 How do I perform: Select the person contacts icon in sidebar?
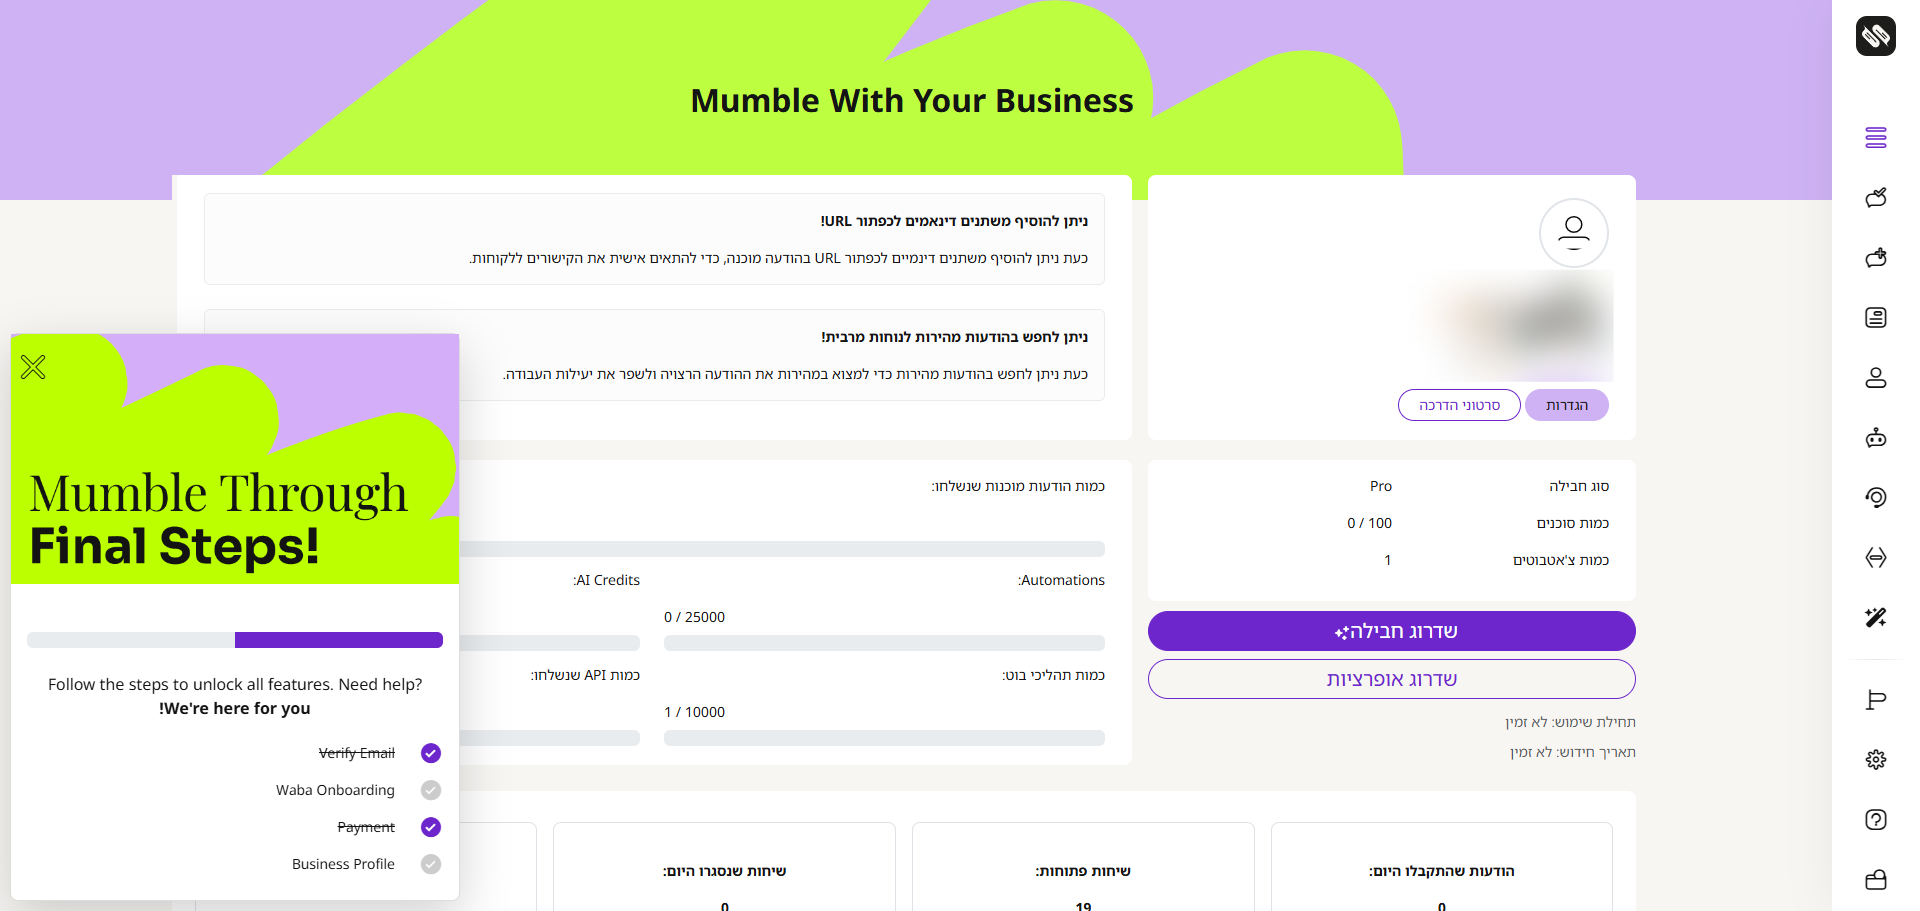(x=1875, y=378)
